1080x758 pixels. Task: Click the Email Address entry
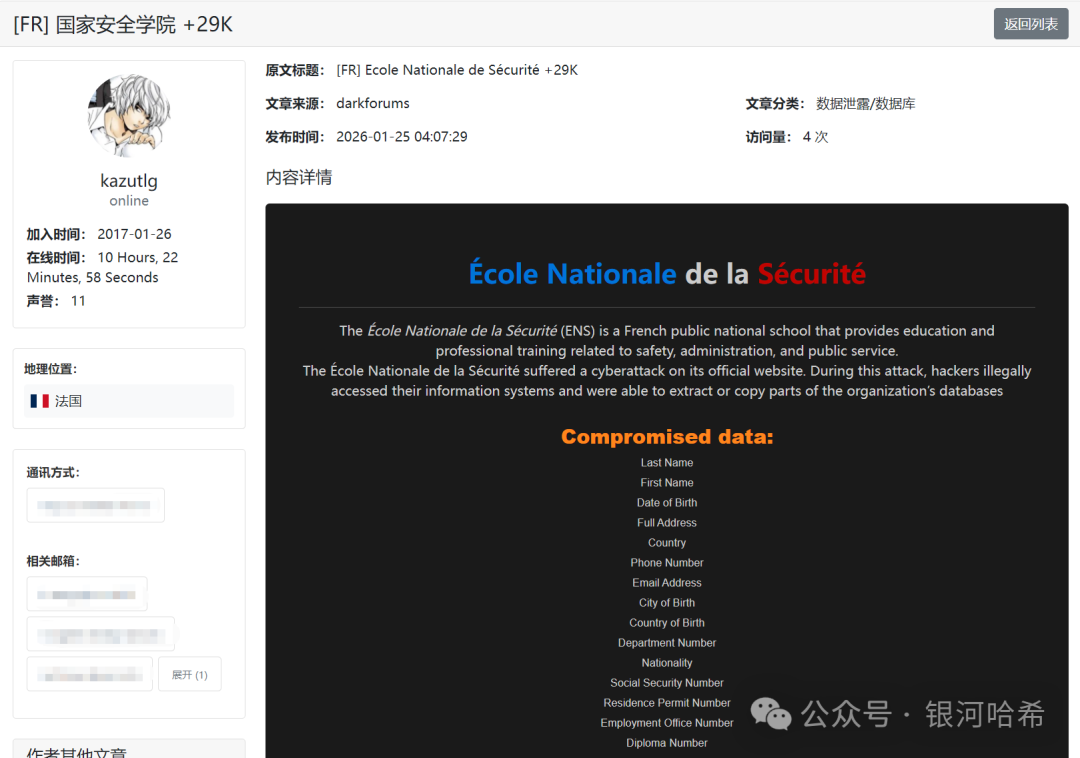click(667, 582)
